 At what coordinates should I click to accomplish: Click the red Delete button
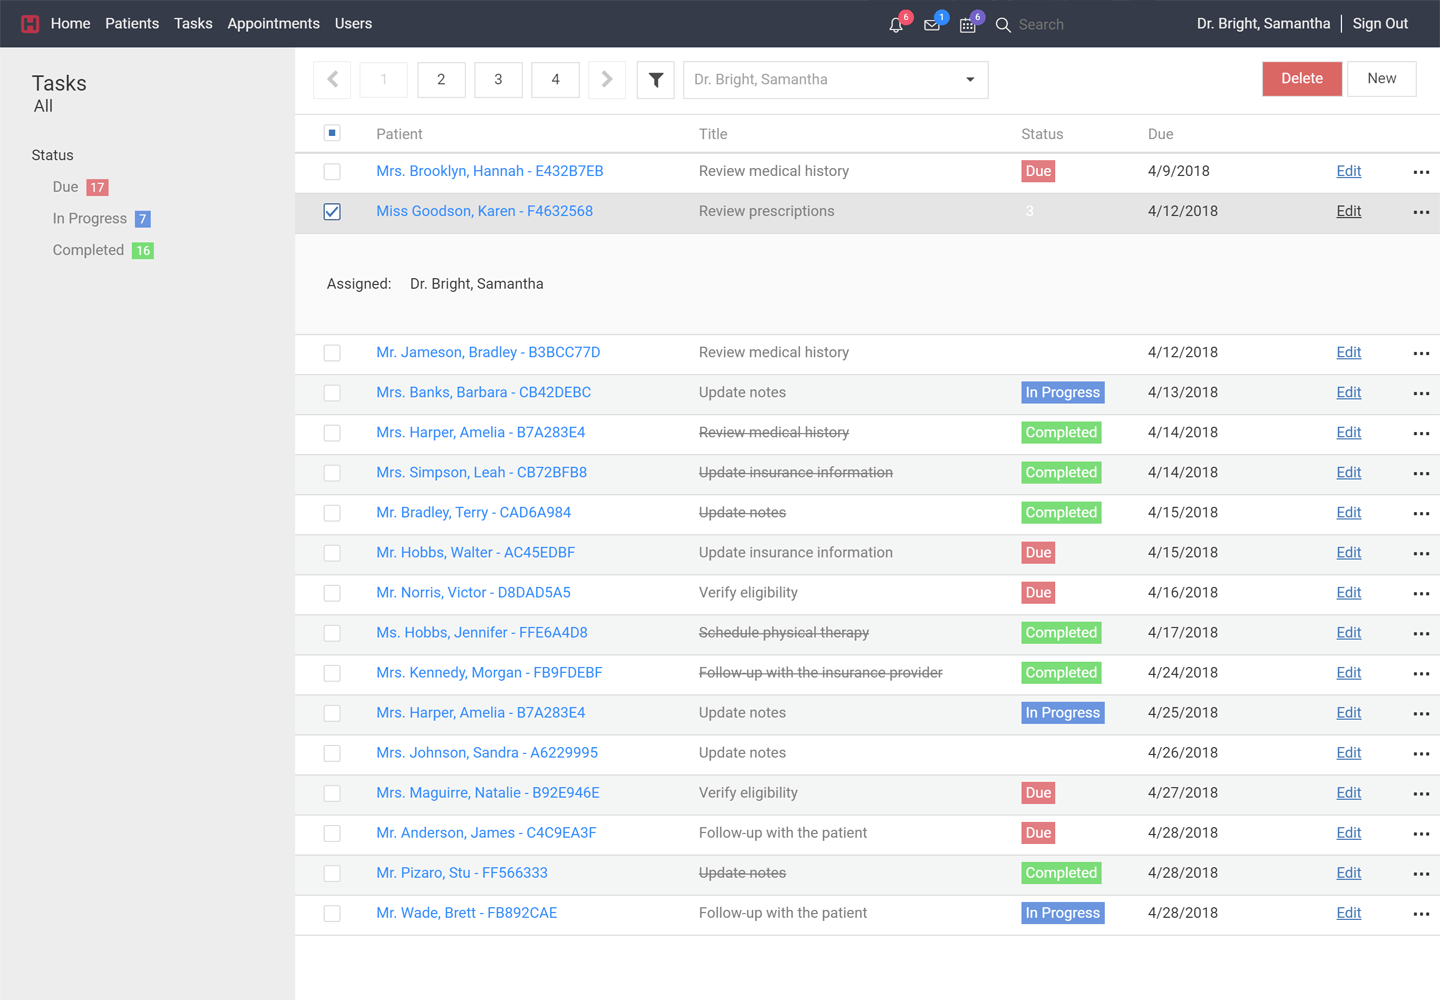pyautogui.click(x=1301, y=79)
